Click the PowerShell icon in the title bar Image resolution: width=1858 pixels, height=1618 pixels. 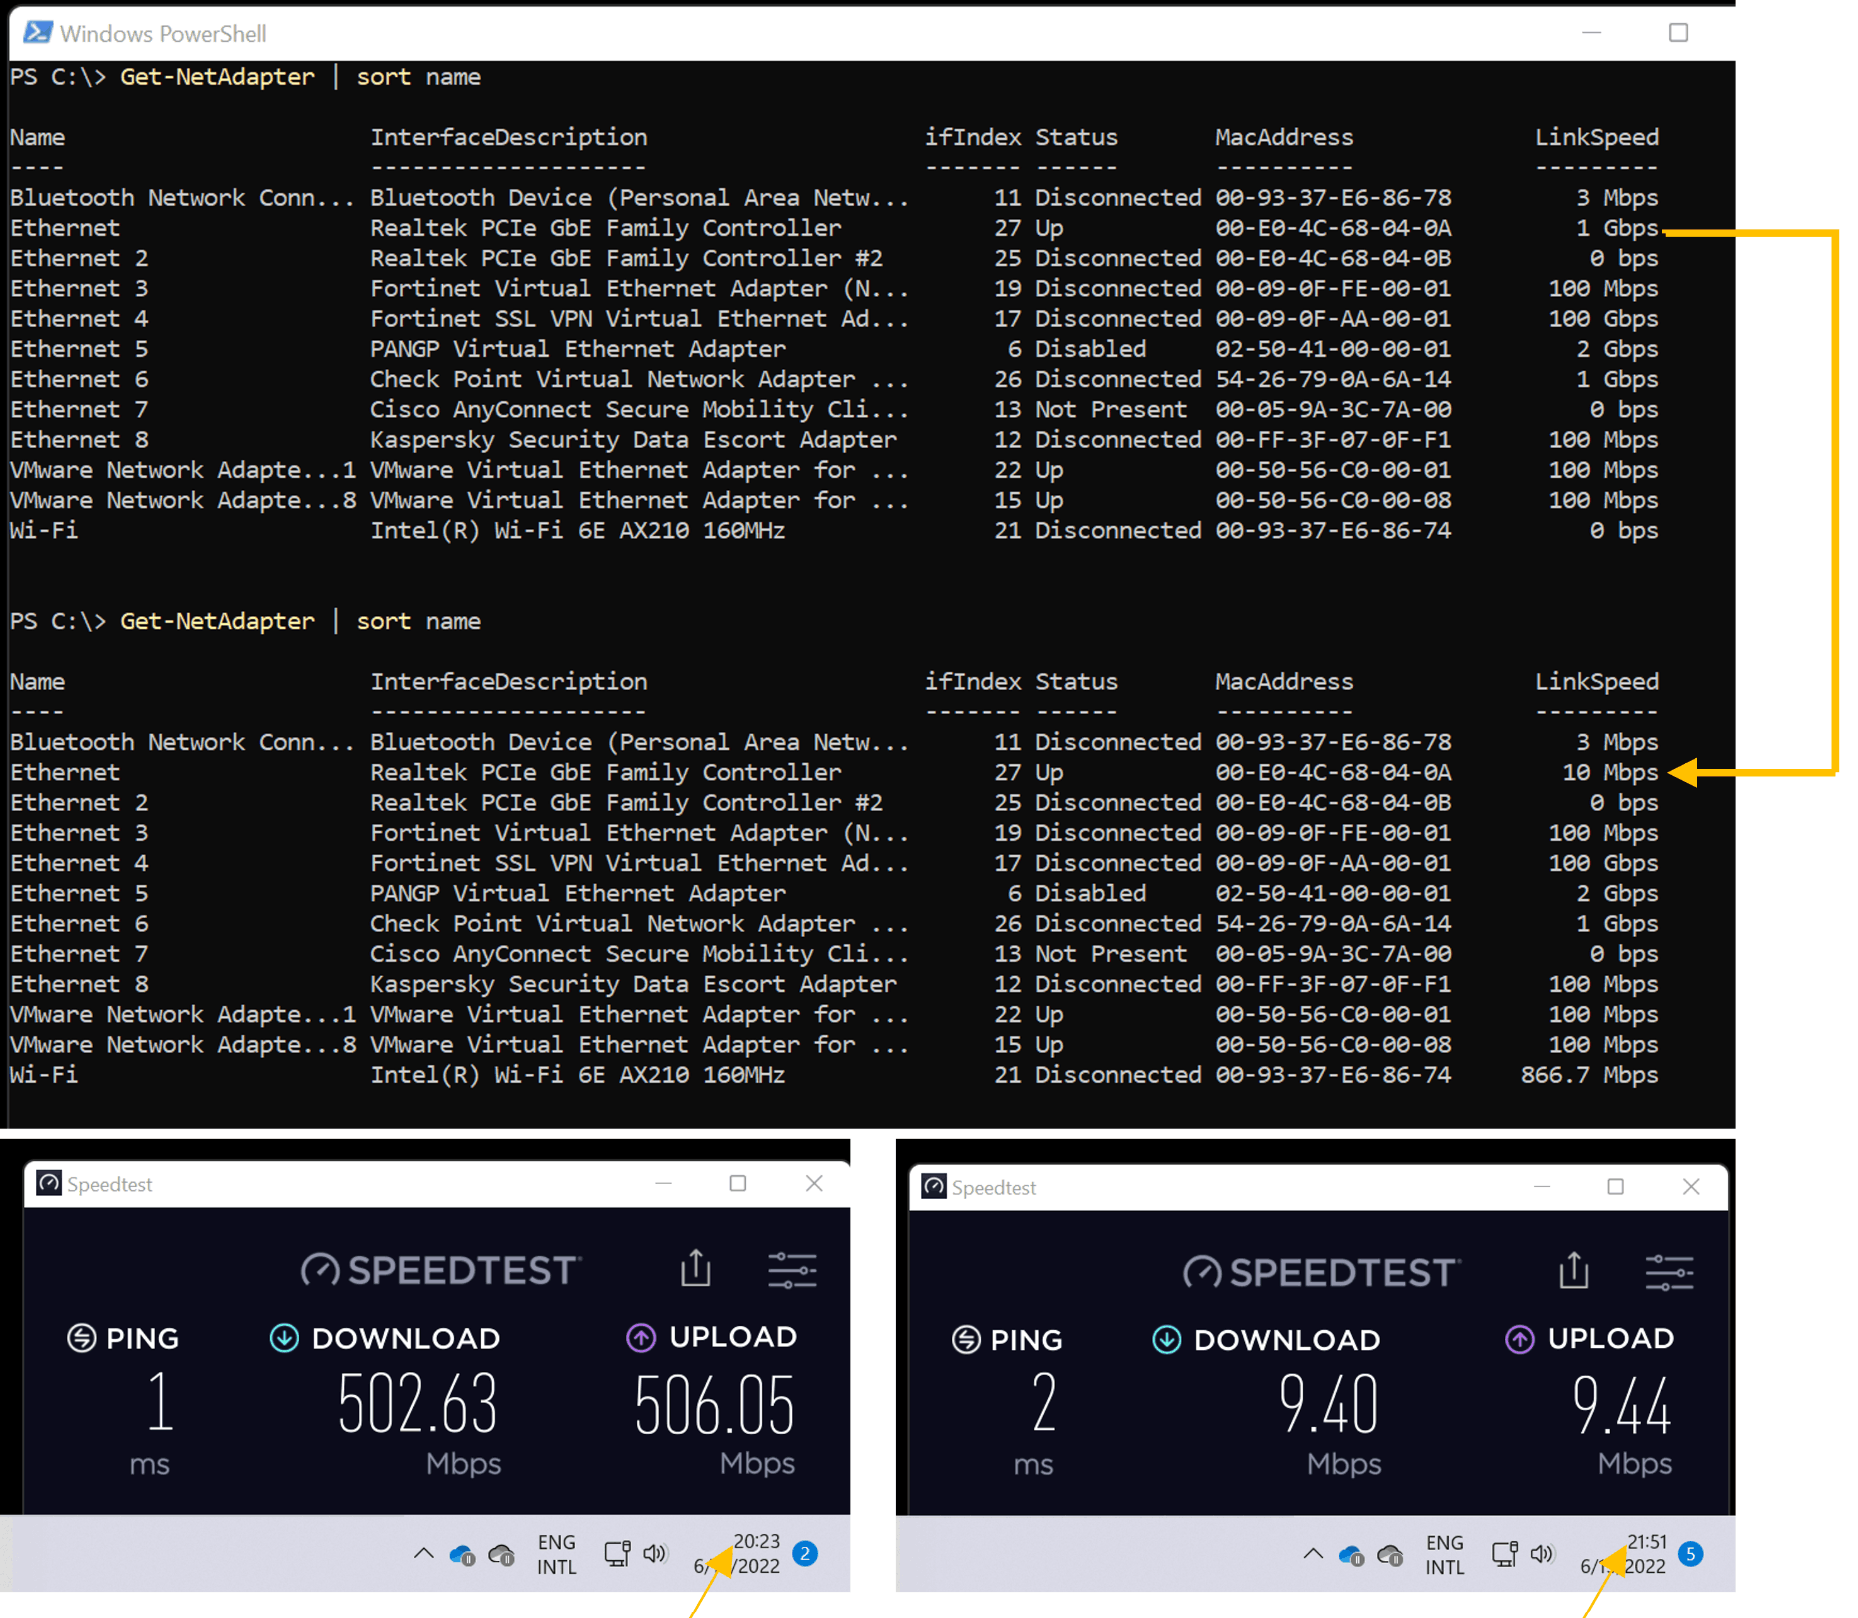tap(37, 32)
